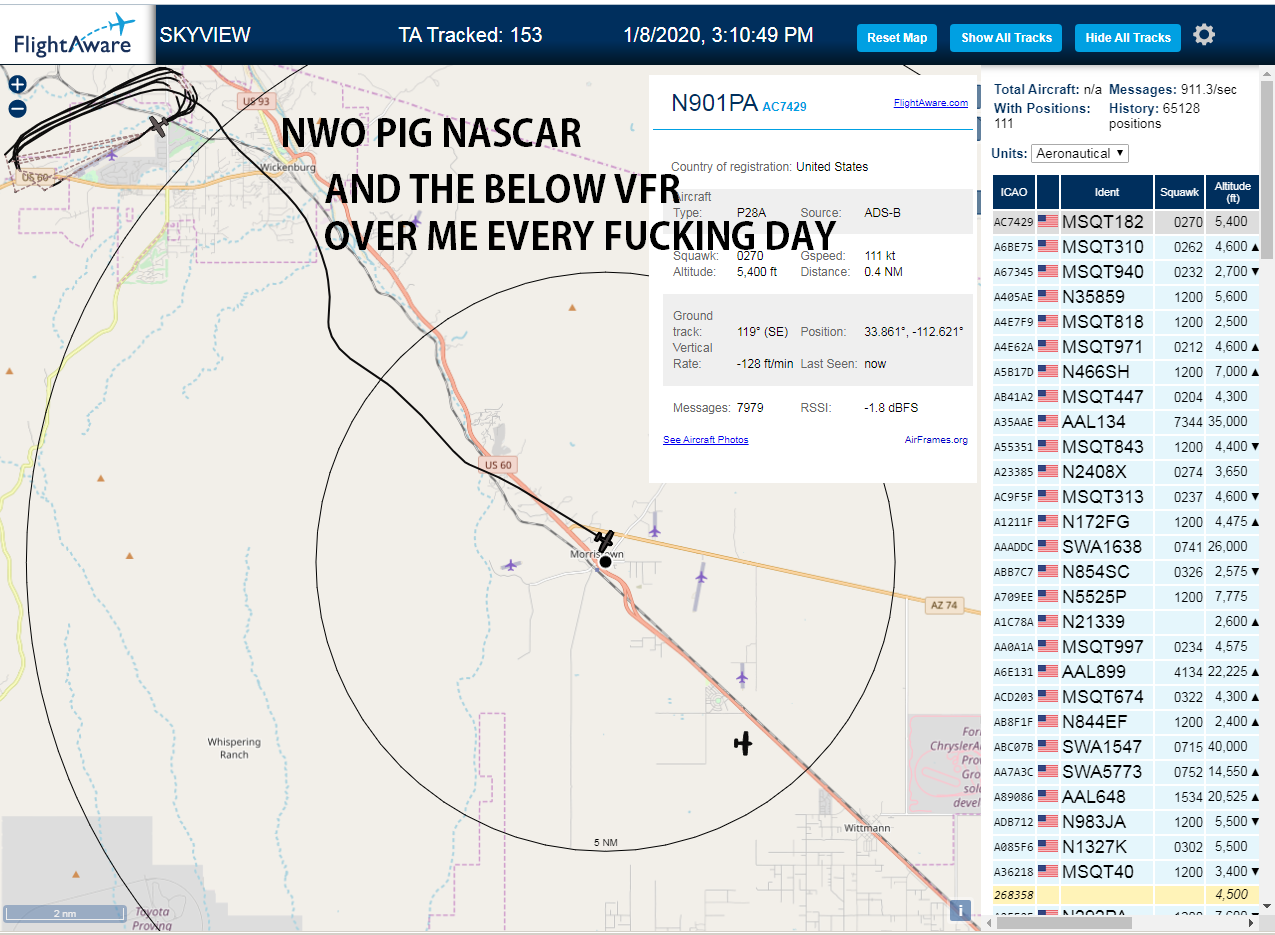Image resolution: width=1275 pixels, height=935 pixels.
Task: Select the MSQT313 row
Action: [x=1126, y=496]
